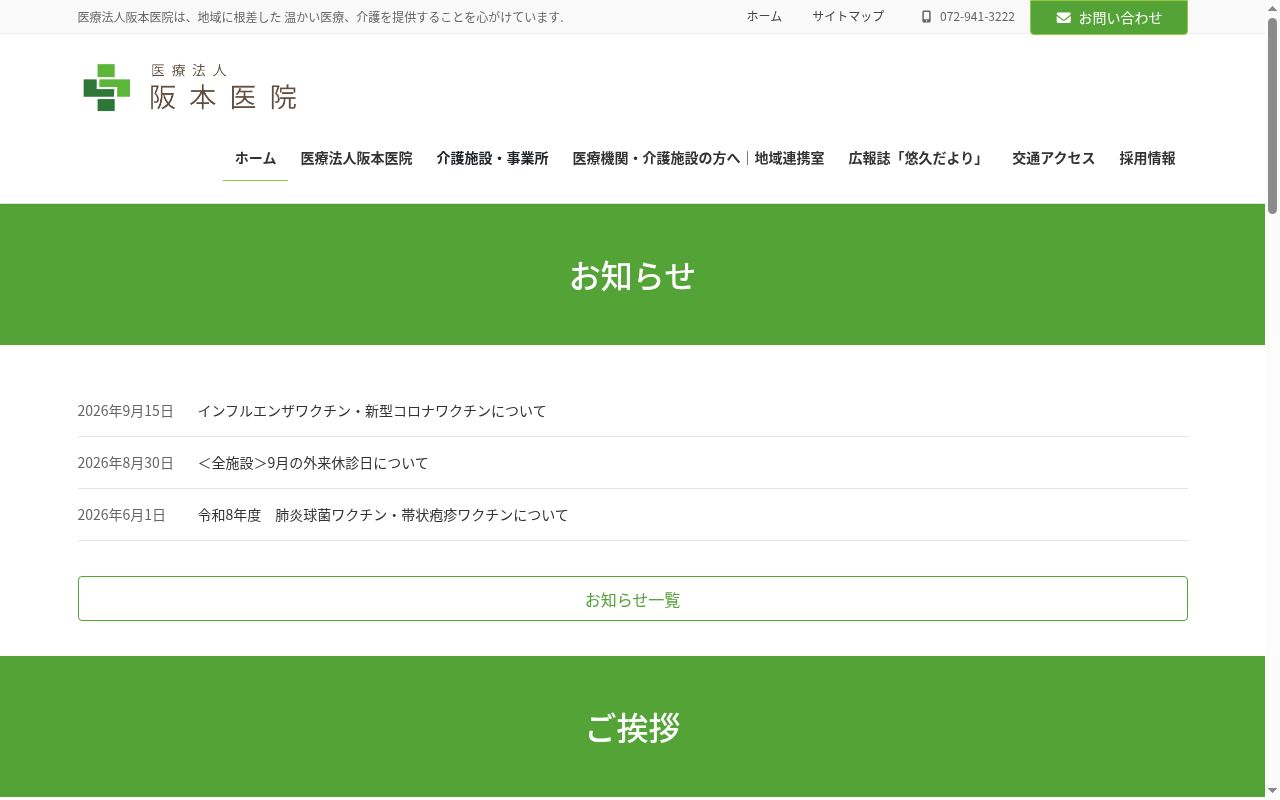This screenshot has height=800, width=1280.
Task: Open インフルエンザワクチン・新型コロナワクチン news item
Action: point(372,411)
